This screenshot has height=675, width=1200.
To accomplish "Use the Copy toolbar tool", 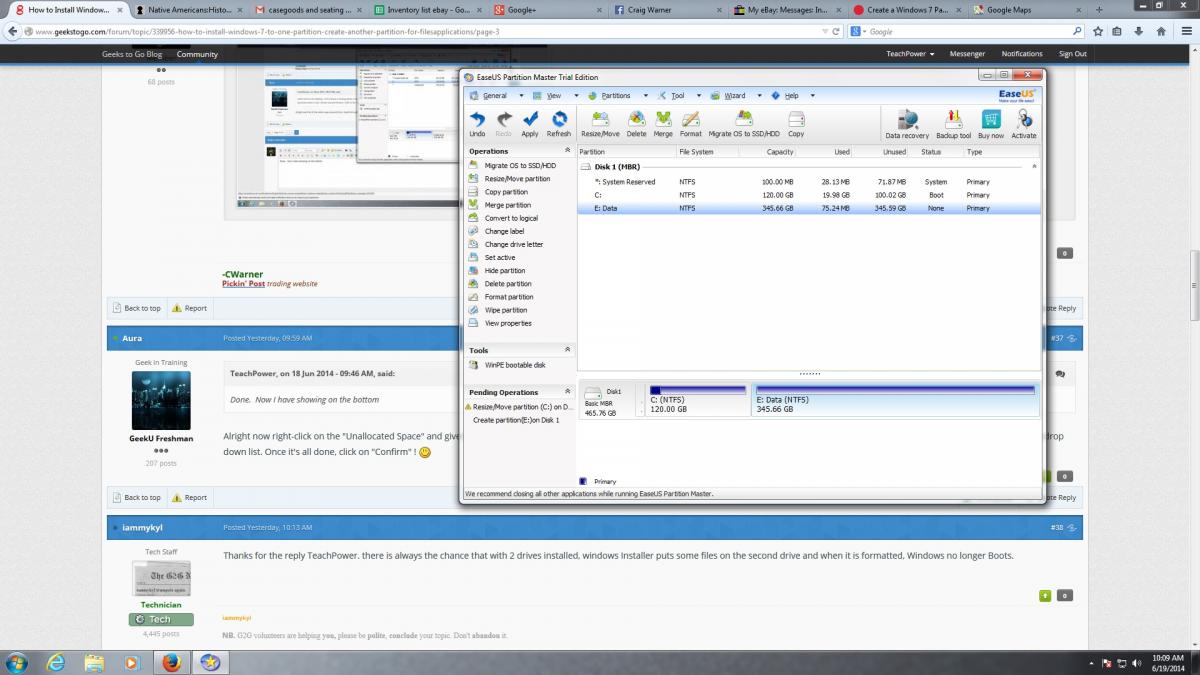I will click(x=796, y=124).
